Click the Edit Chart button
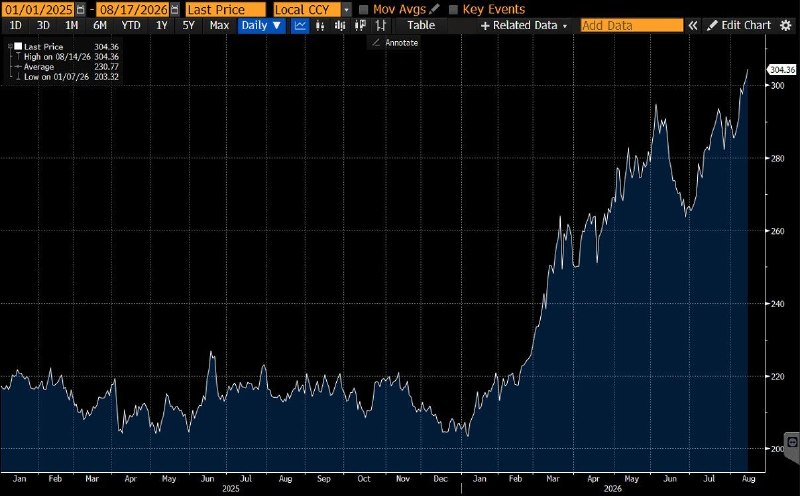 coord(738,26)
